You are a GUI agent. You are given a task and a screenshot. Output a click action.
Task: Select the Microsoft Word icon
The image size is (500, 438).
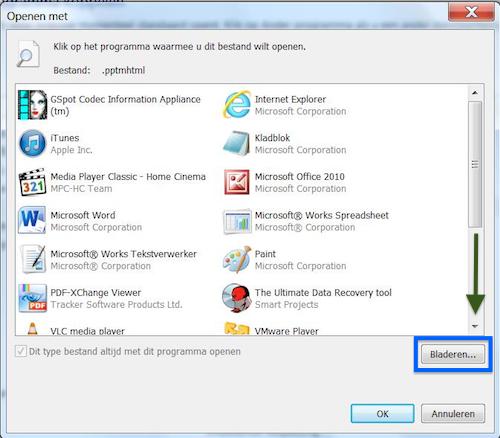(x=32, y=220)
